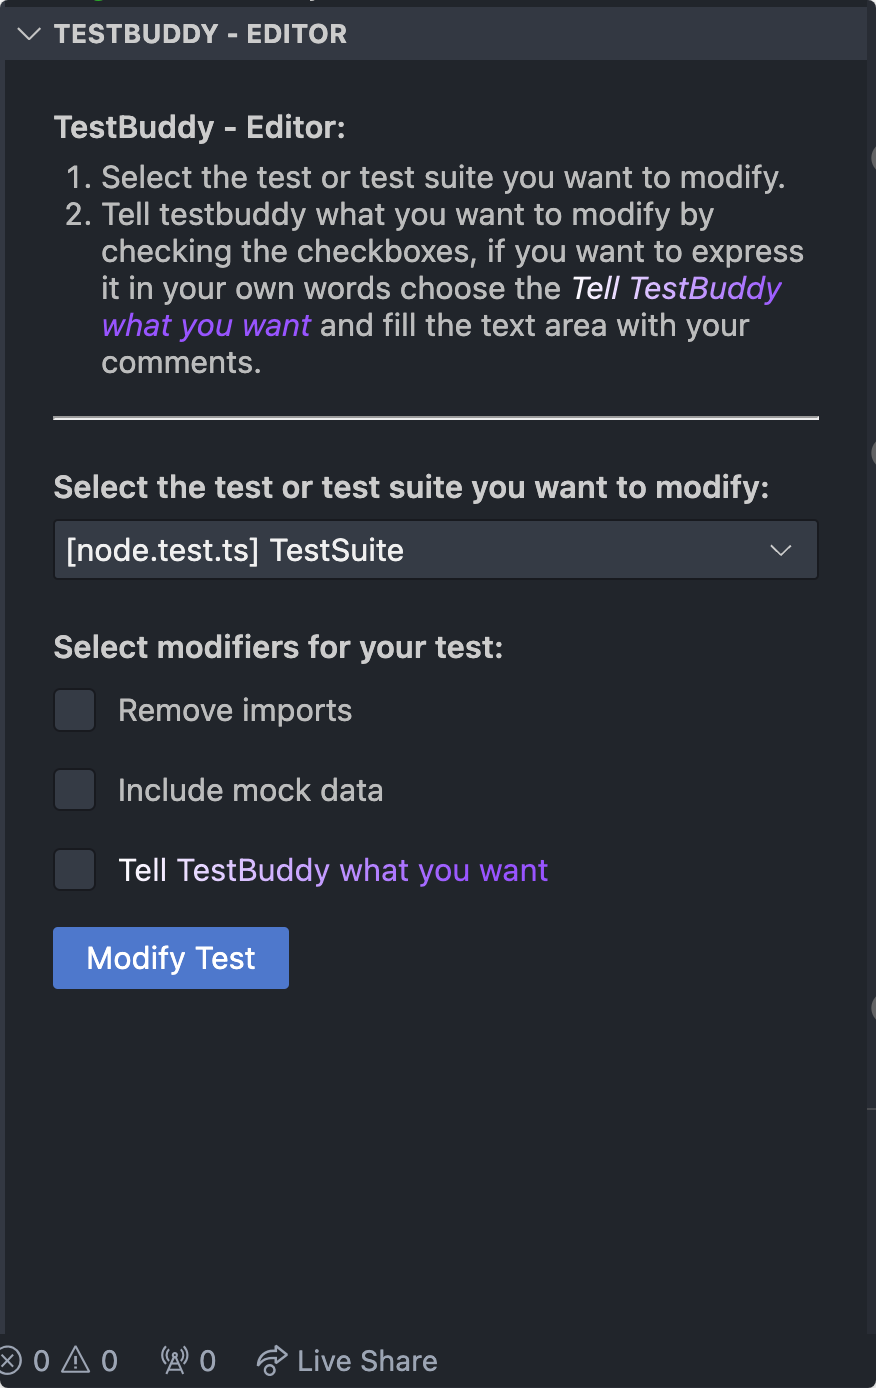The image size is (876, 1388).
Task: Start a session via Live Share text
Action: pos(367,1361)
